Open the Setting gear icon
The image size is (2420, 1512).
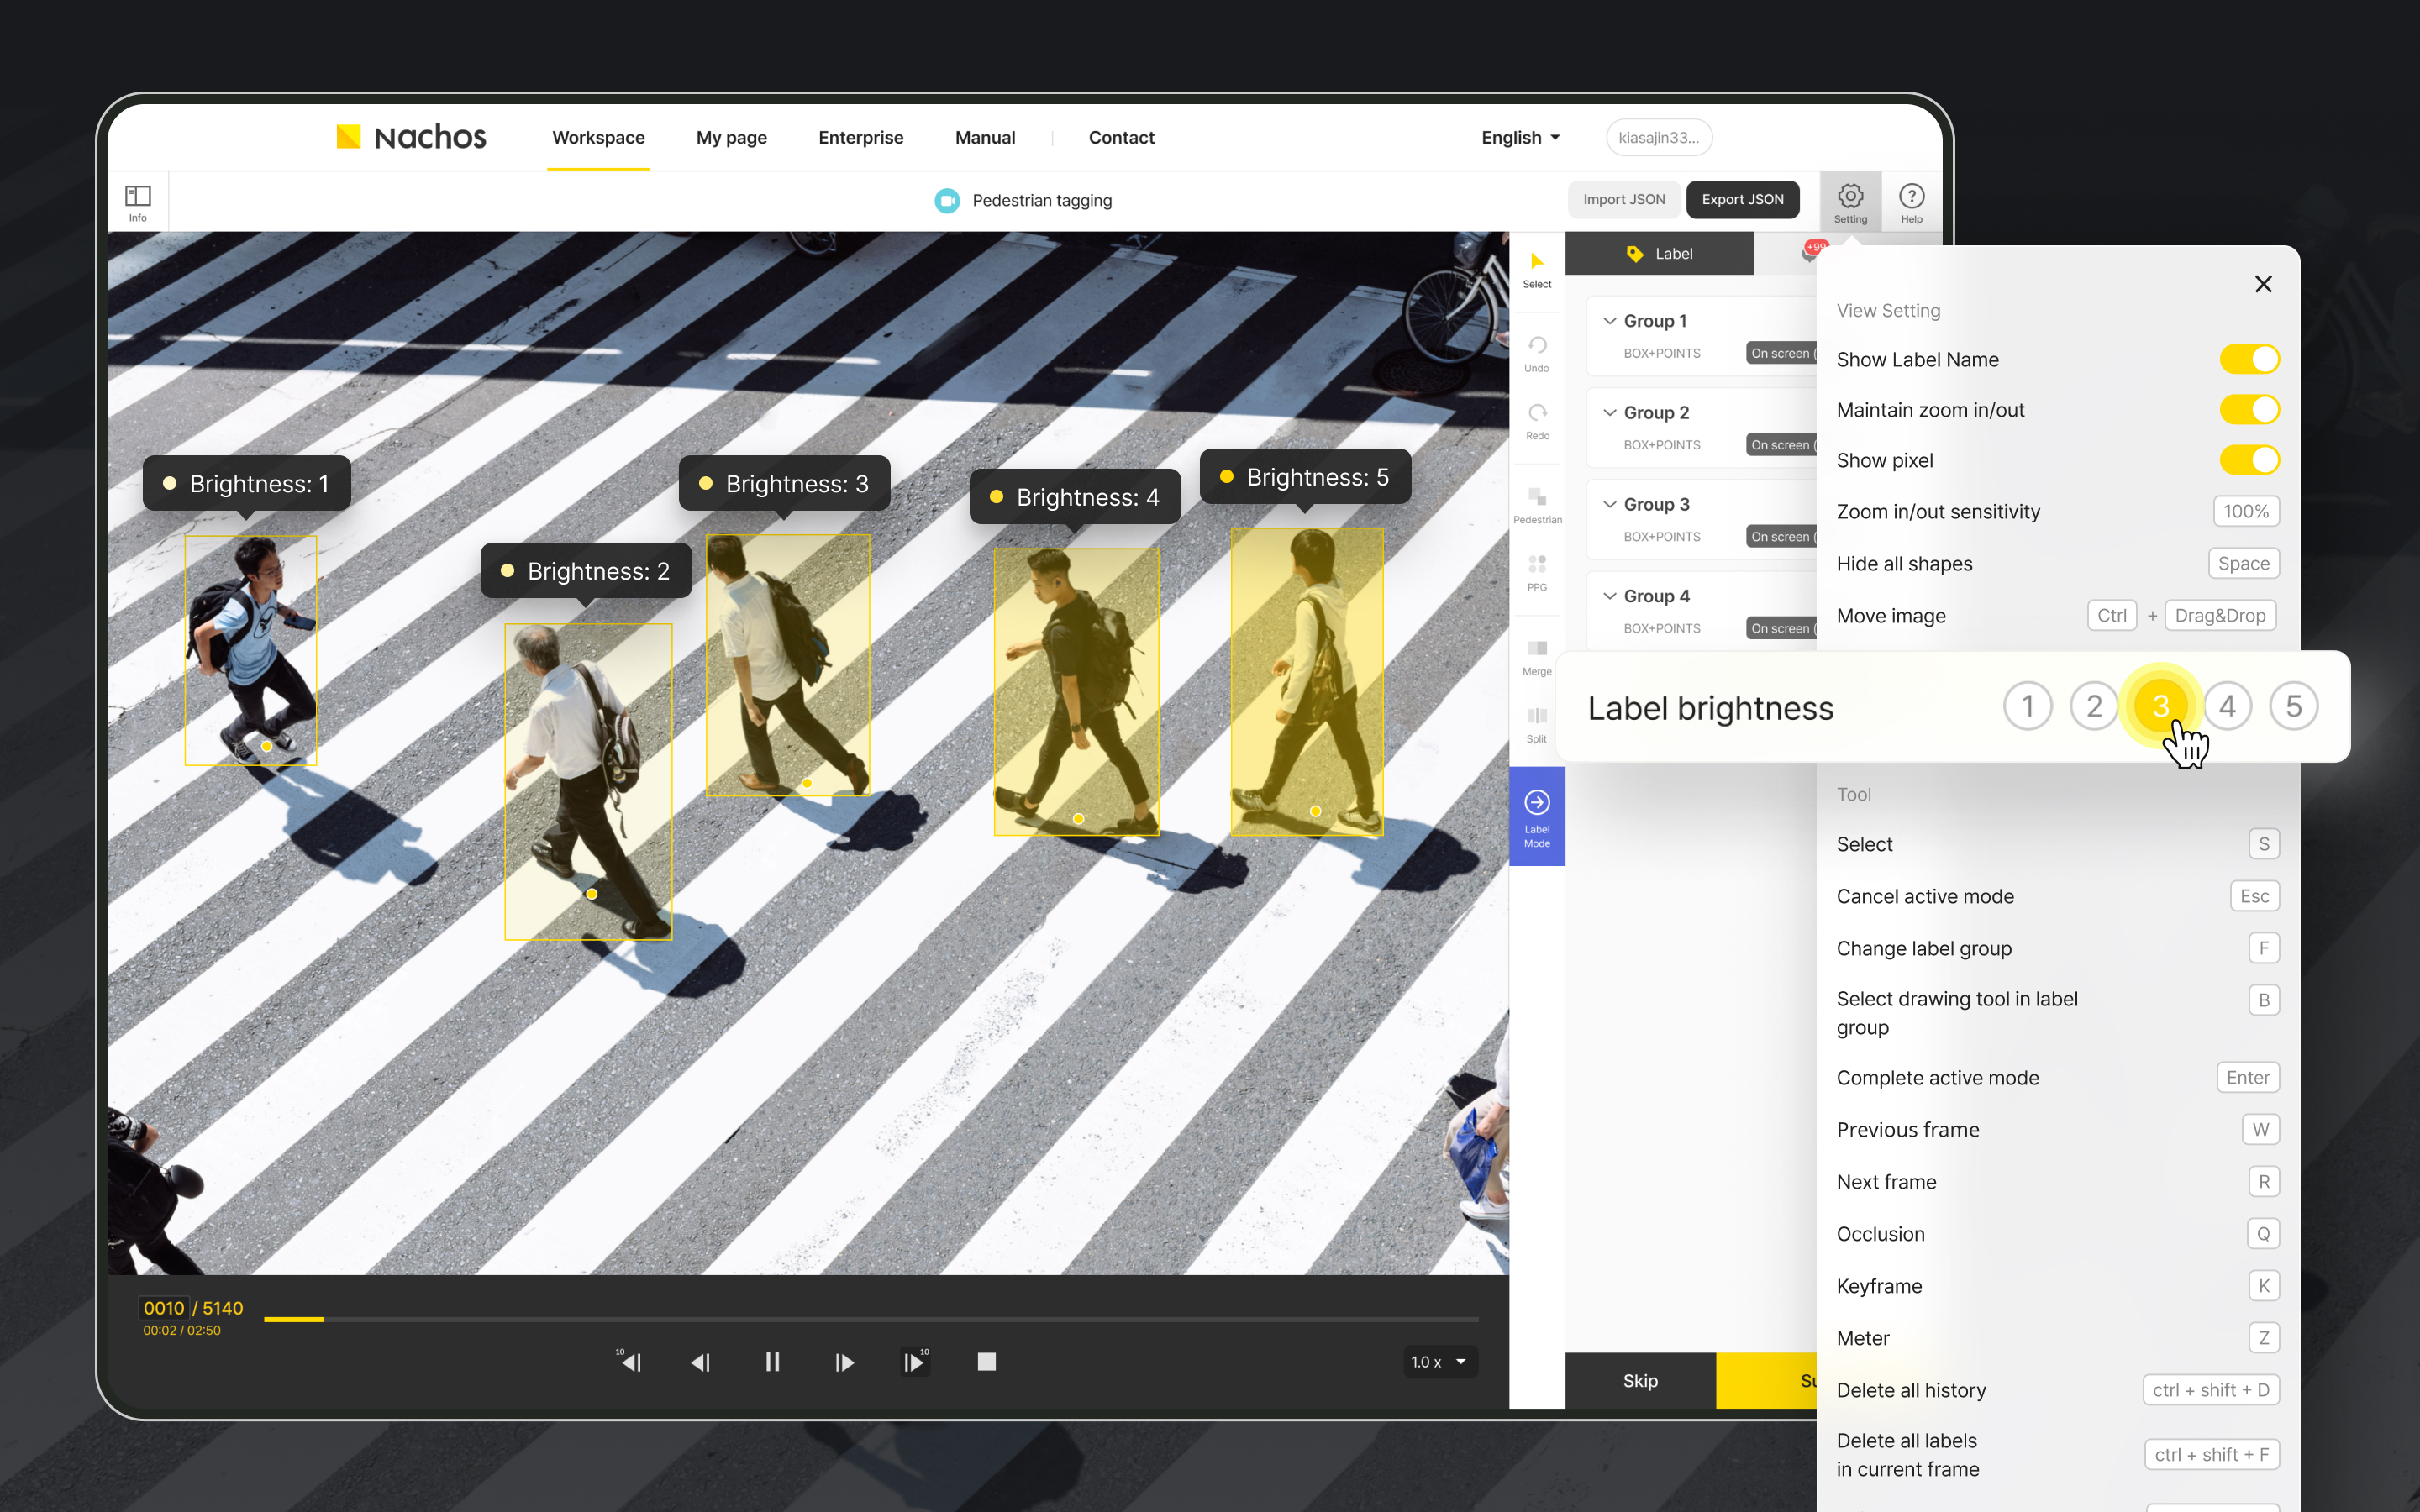[1850, 201]
